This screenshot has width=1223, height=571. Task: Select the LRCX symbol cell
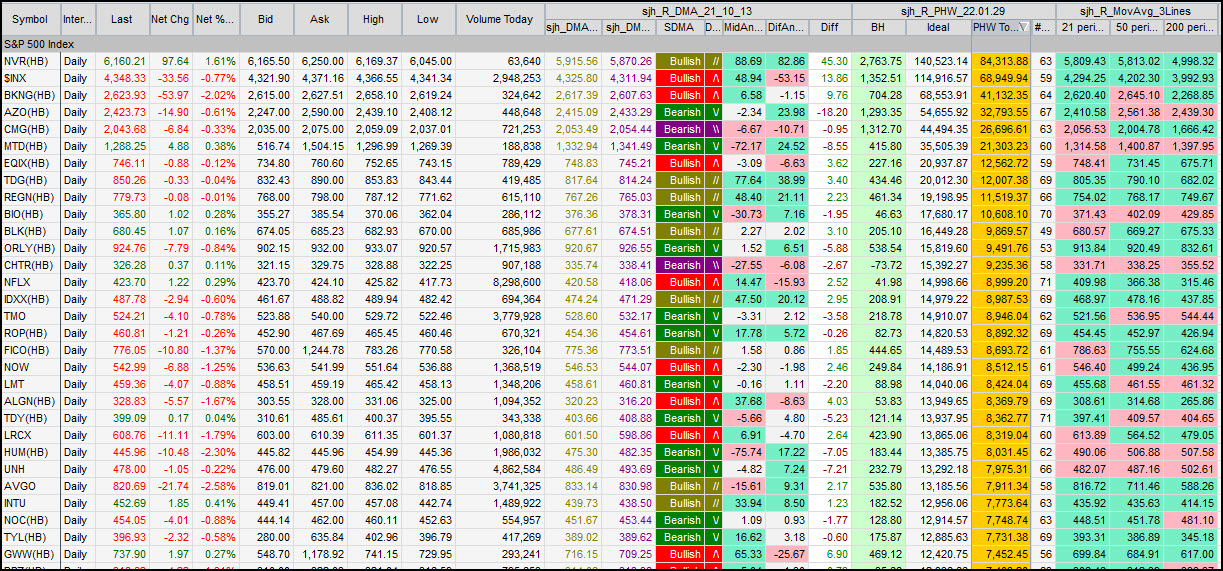tap(29, 435)
